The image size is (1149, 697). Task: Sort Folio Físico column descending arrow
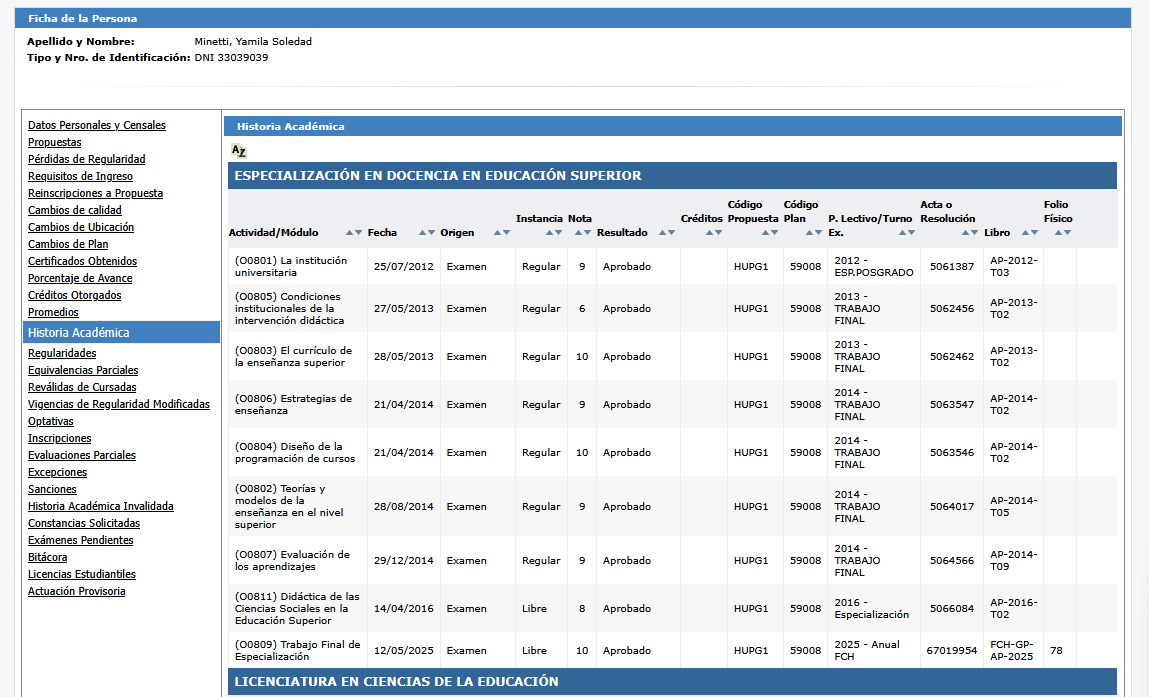1067,232
